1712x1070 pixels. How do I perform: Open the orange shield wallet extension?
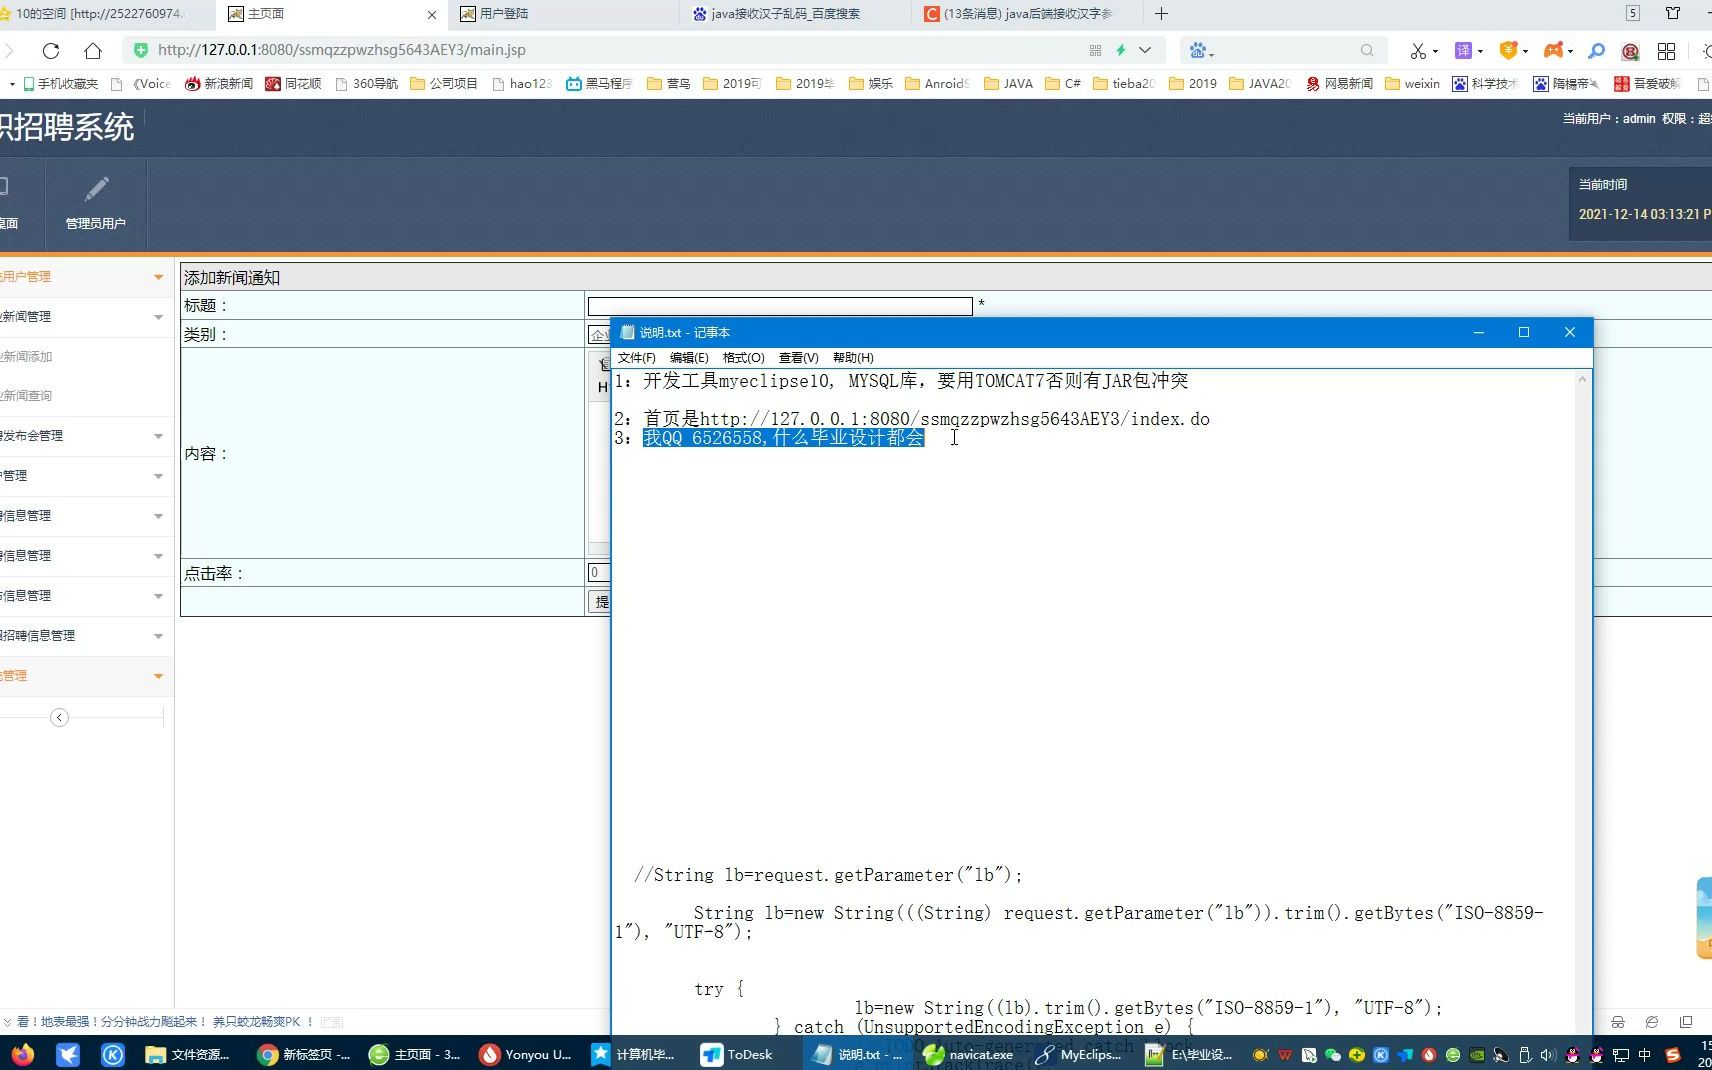point(1509,50)
